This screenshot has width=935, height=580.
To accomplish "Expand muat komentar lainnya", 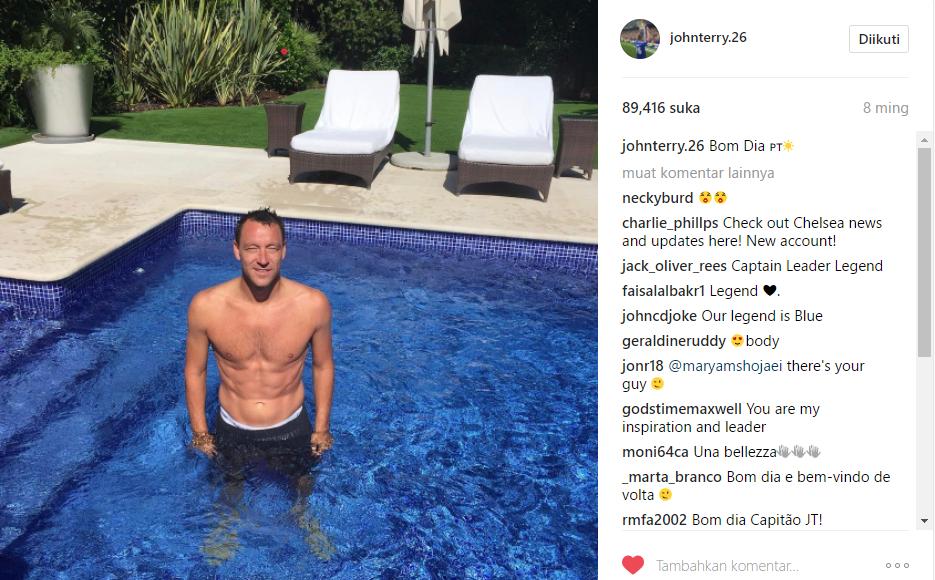I will 698,173.
